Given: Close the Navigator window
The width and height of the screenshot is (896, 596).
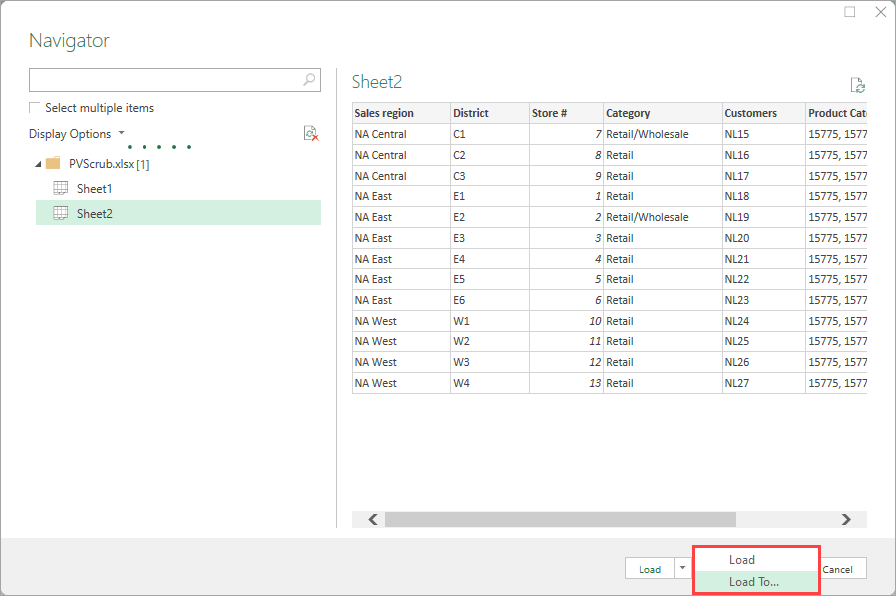Looking at the screenshot, I should tap(881, 12).
